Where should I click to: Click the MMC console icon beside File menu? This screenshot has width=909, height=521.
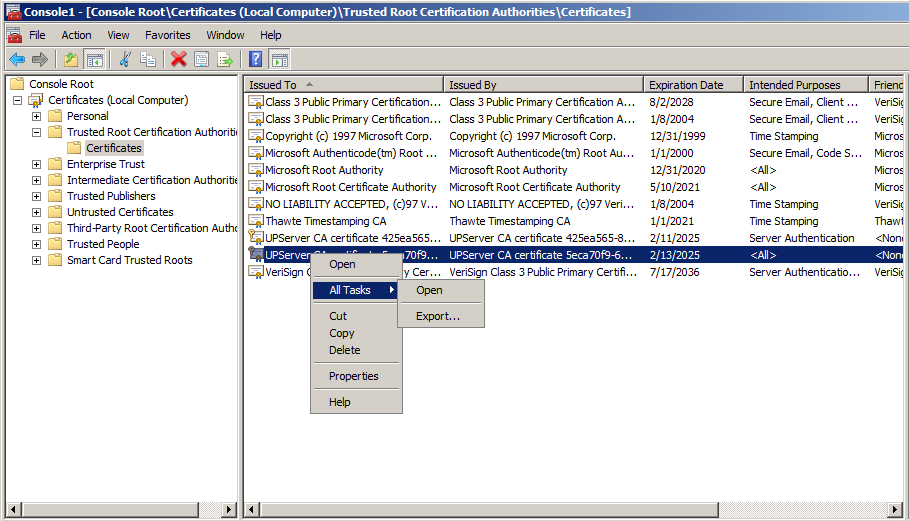(x=14, y=35)
